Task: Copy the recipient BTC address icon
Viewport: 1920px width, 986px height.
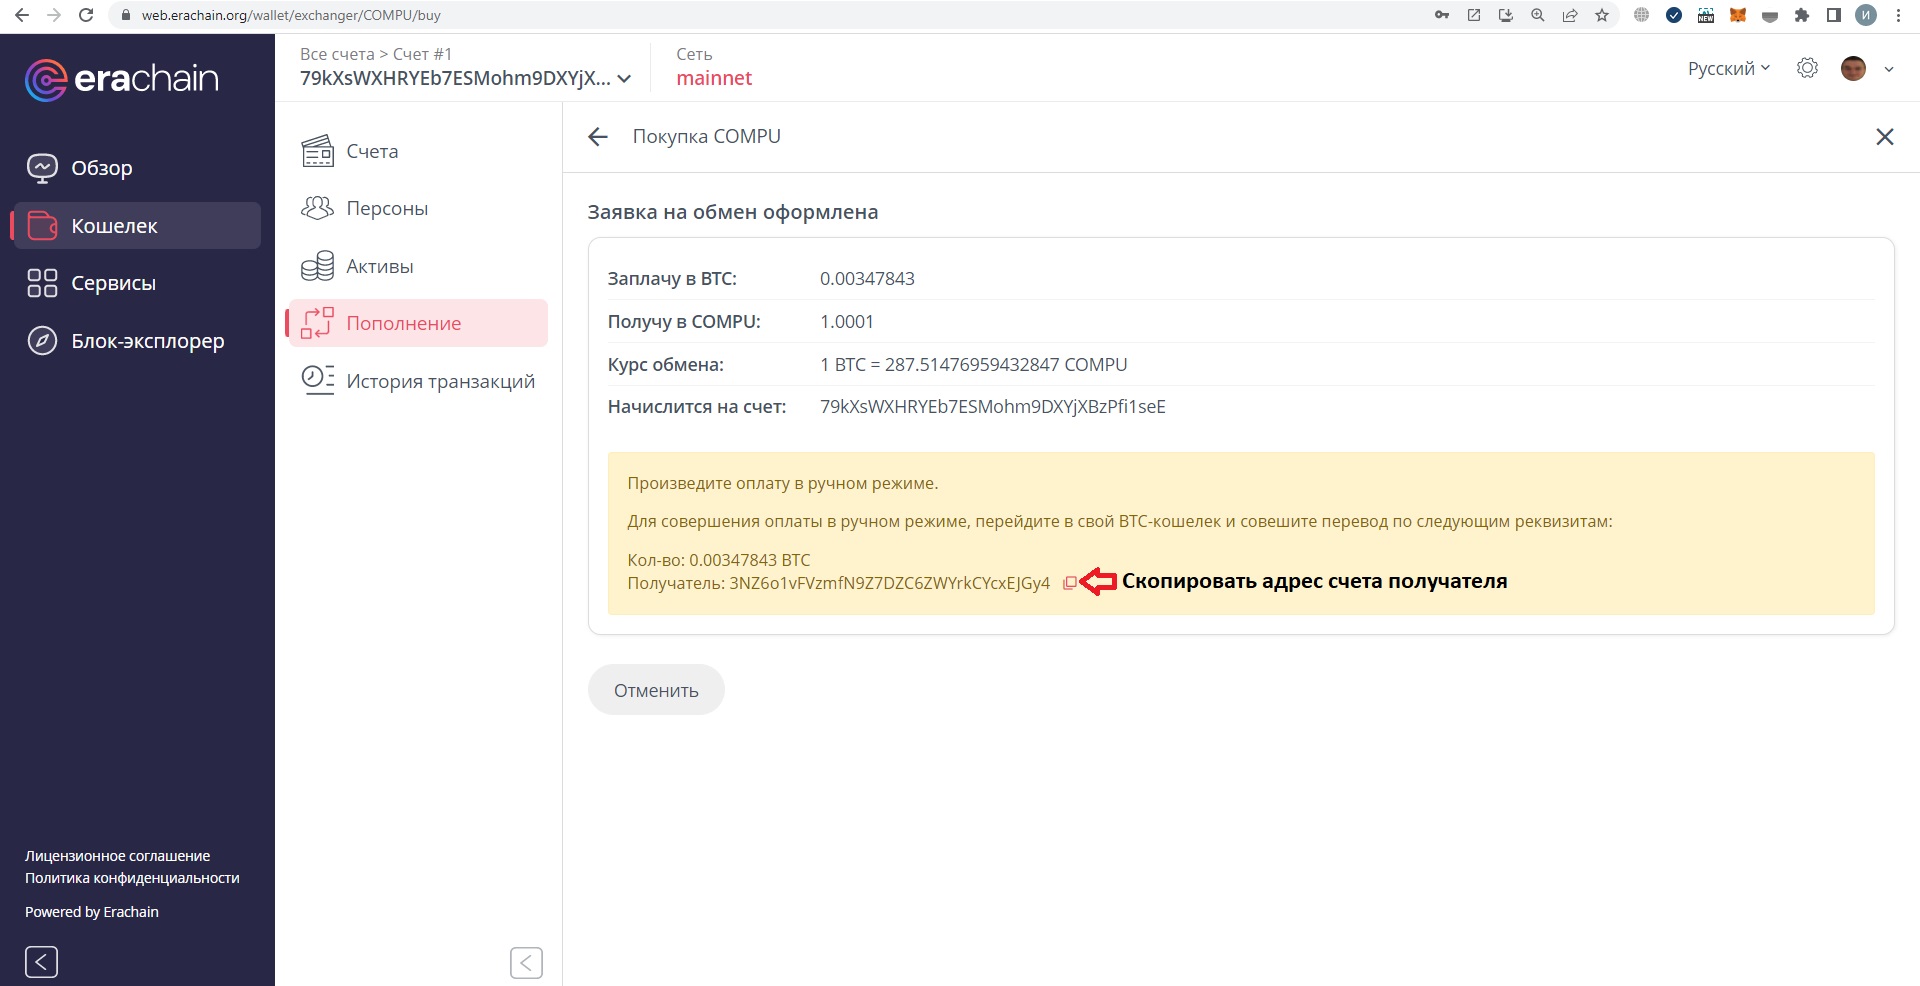Action: click(1069, 583)
